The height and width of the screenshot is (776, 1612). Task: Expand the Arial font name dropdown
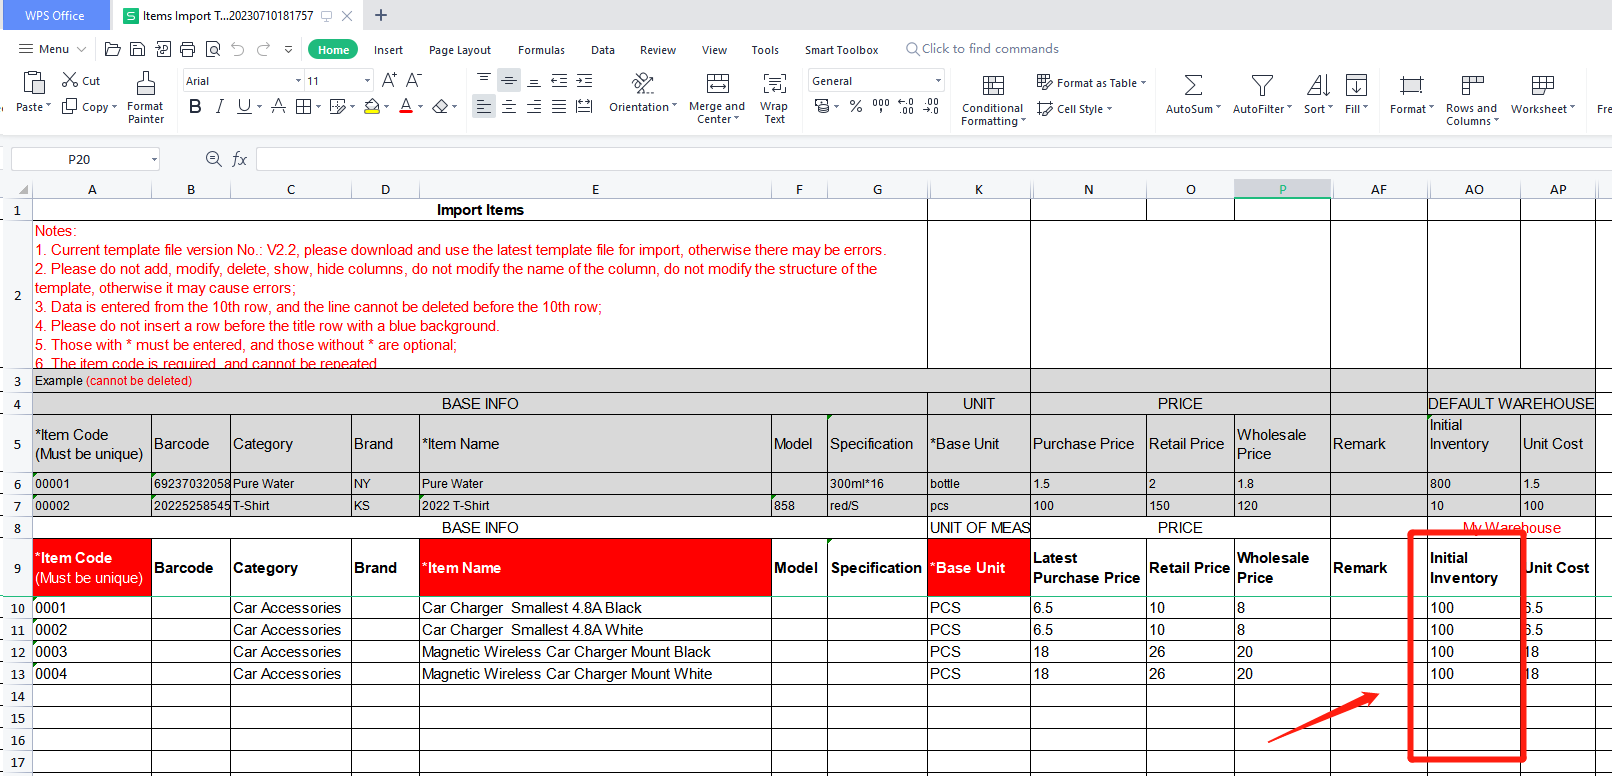coord(298,81)
